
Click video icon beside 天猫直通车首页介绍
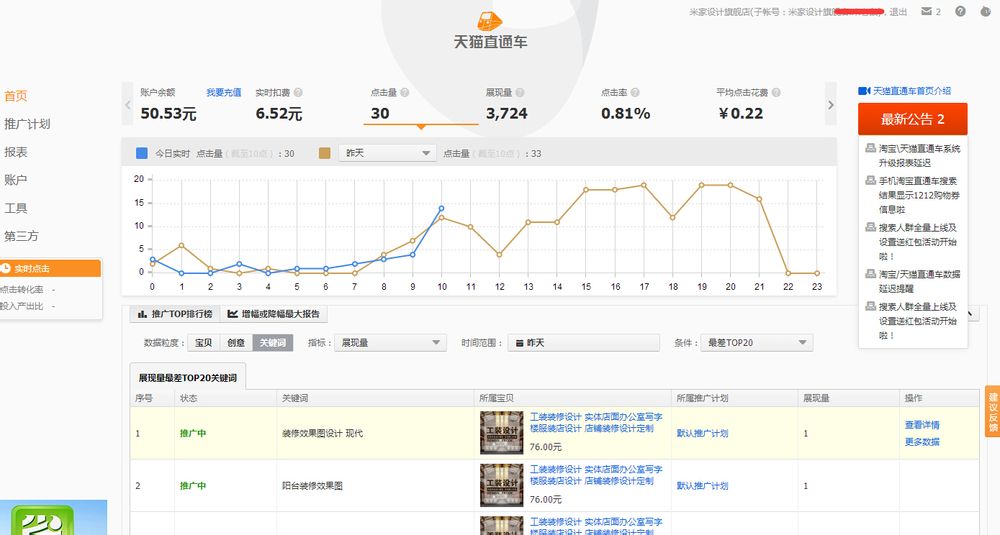click(x=864, y=91)
